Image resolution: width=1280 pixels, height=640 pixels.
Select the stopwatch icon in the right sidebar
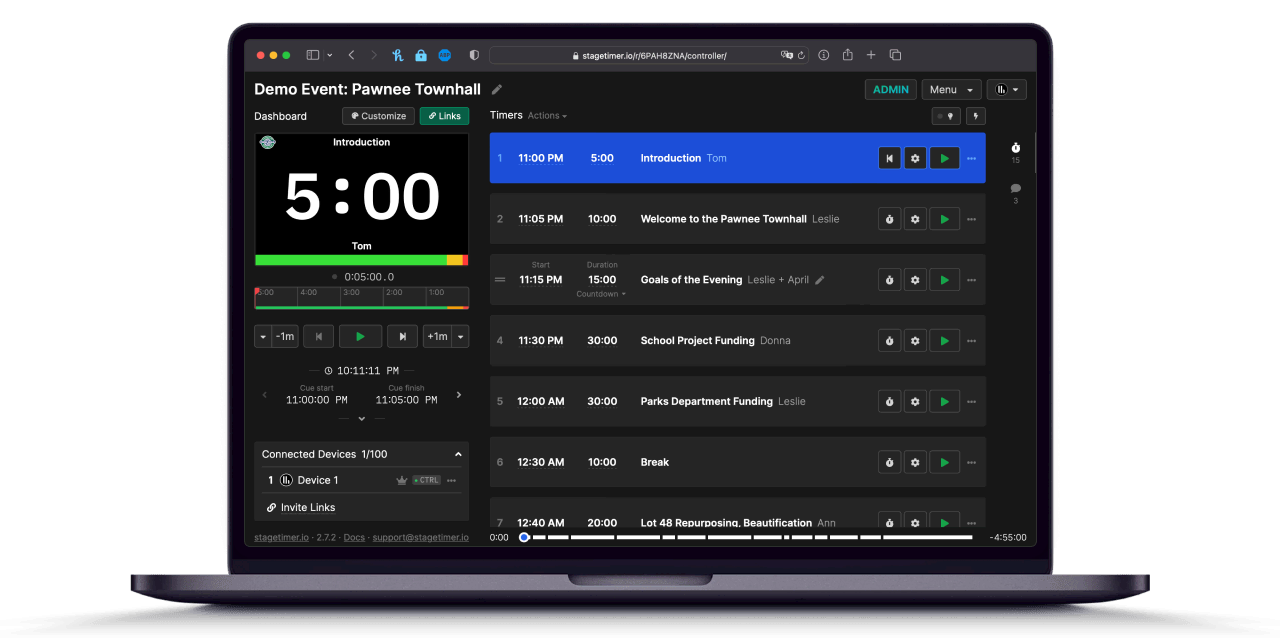(1015, 148)
